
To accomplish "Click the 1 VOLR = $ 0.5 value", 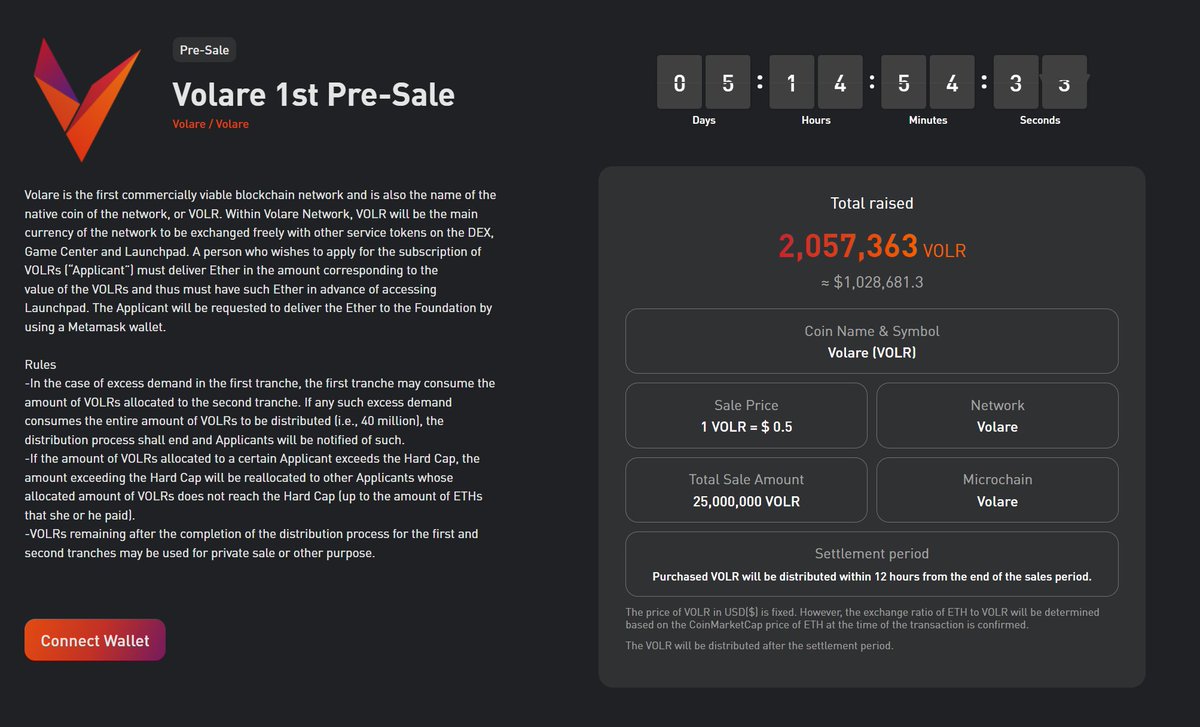I will (x=747, y=427).
